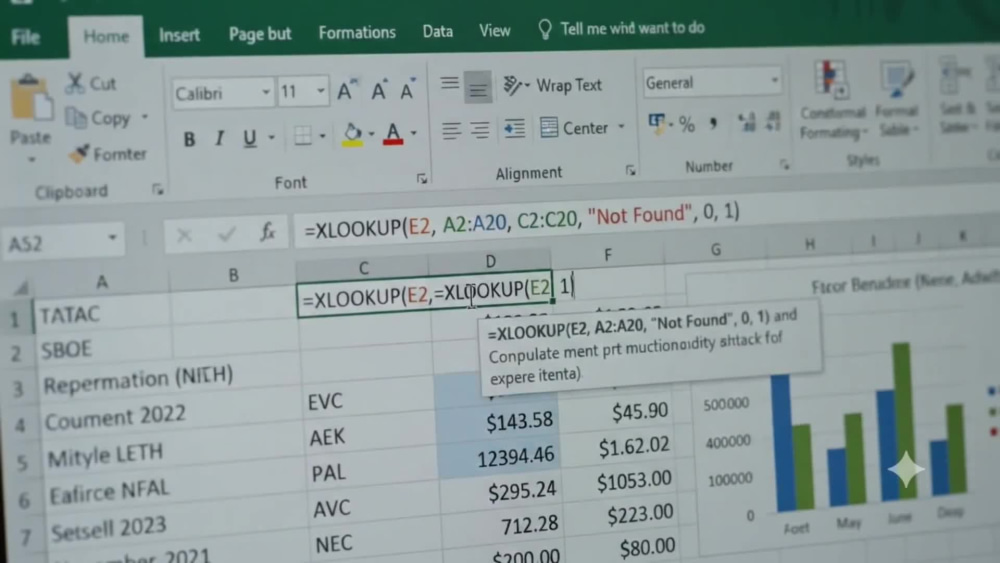Apply yellow fill color bucket

352,135
